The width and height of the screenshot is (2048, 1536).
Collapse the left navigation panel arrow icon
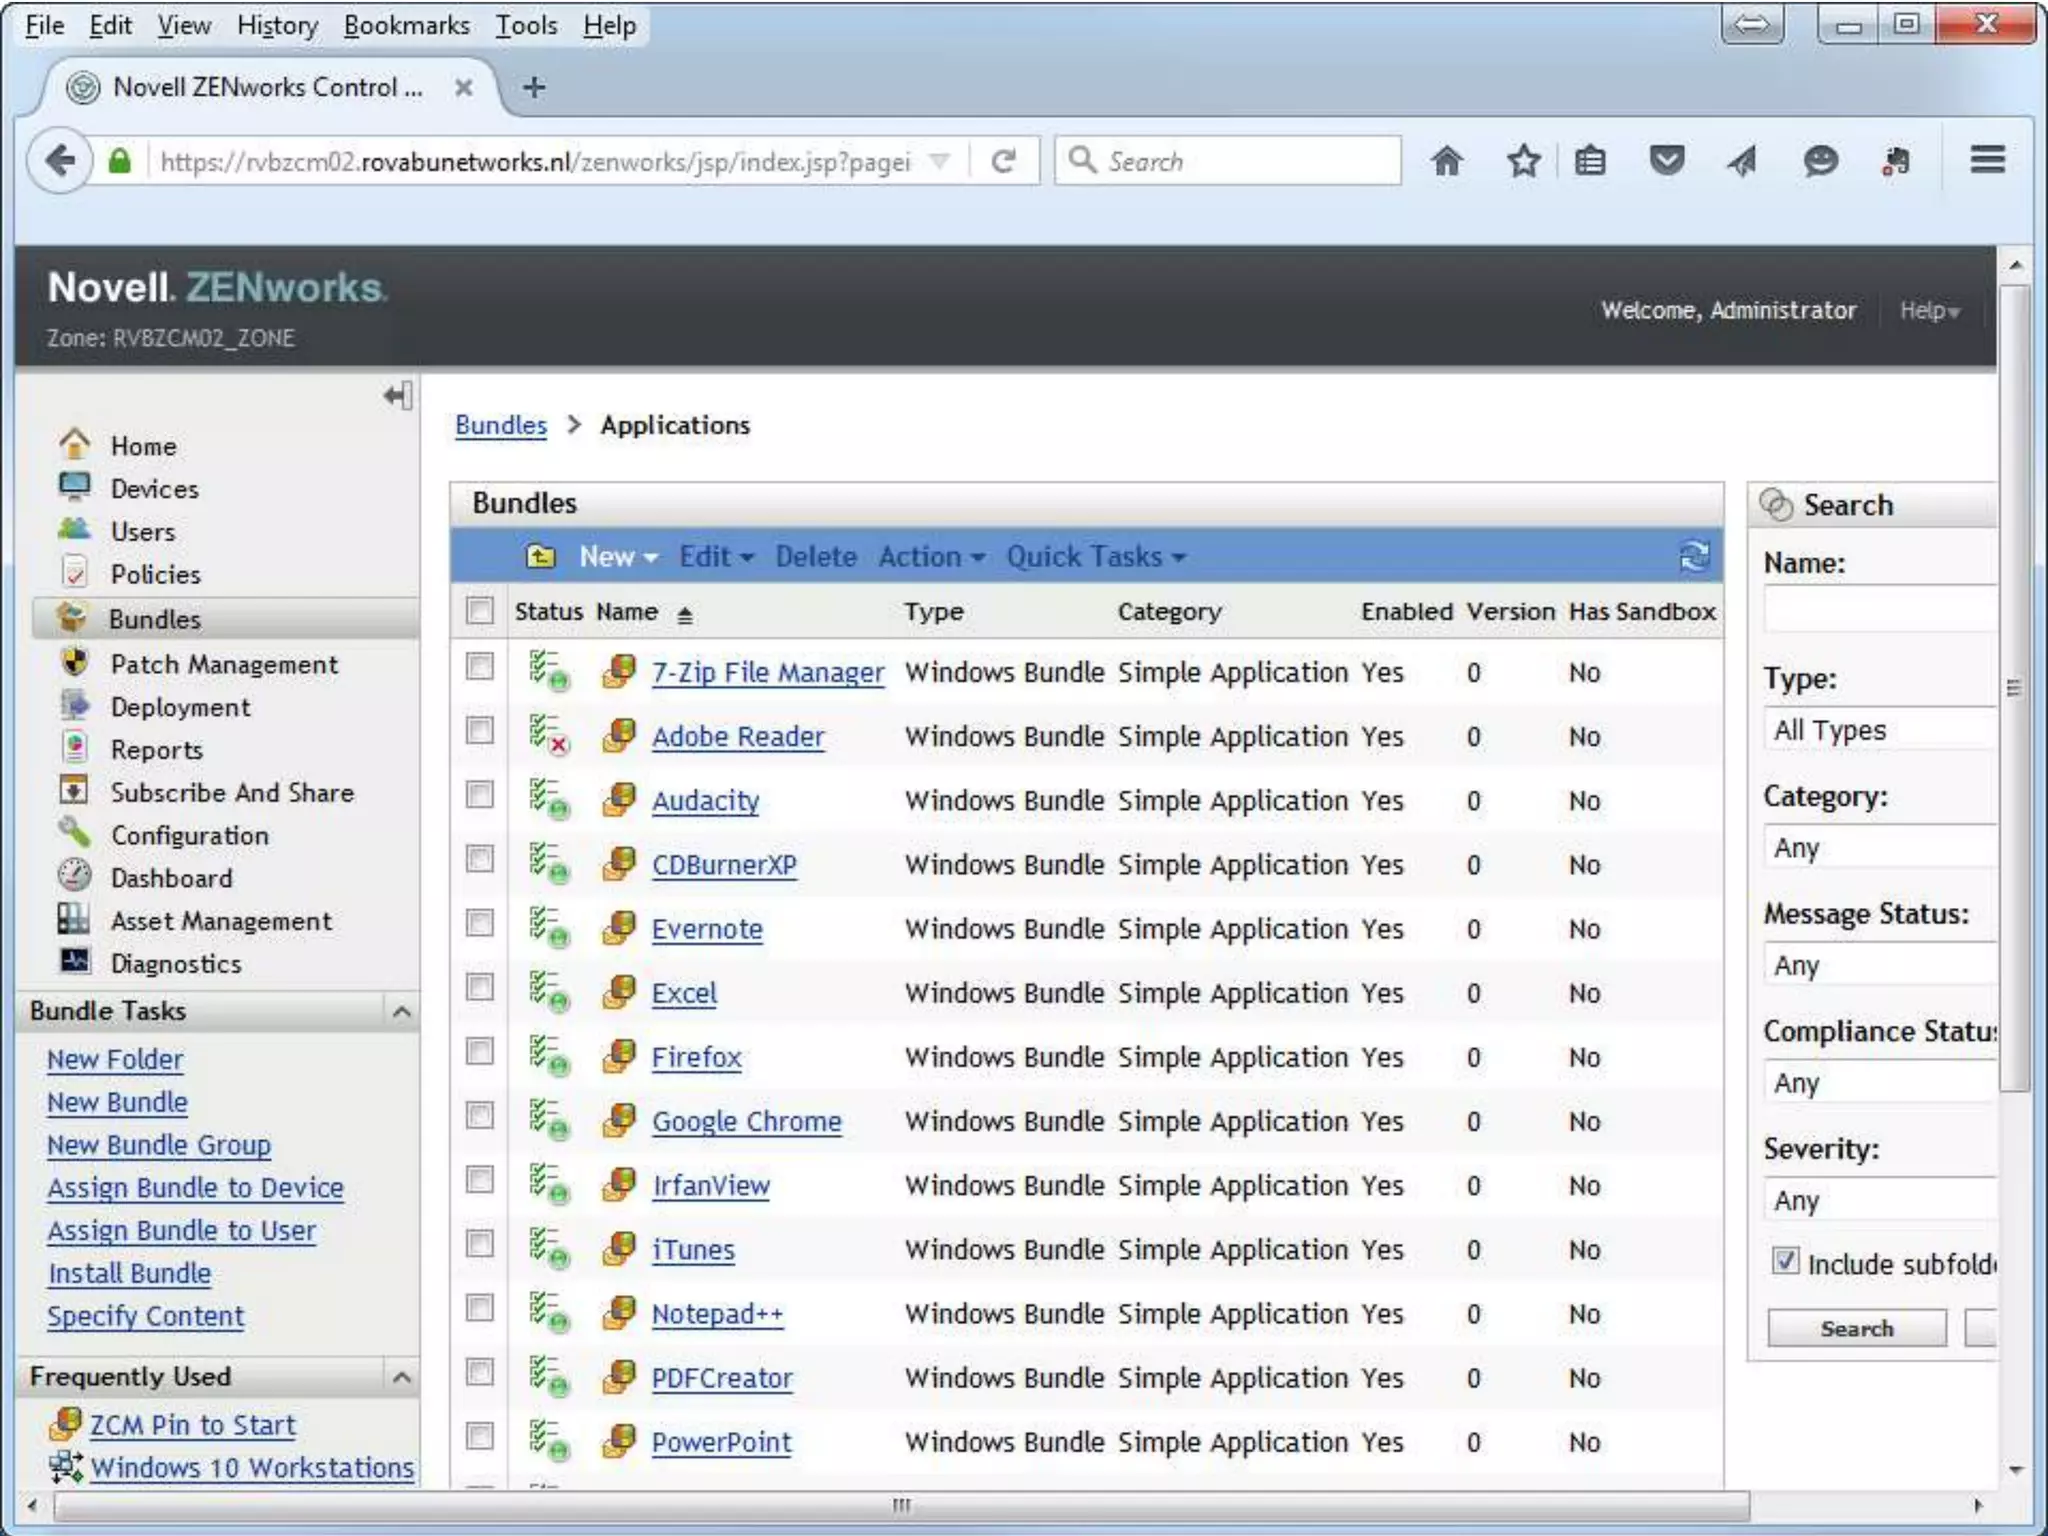[x=398, y=396]
